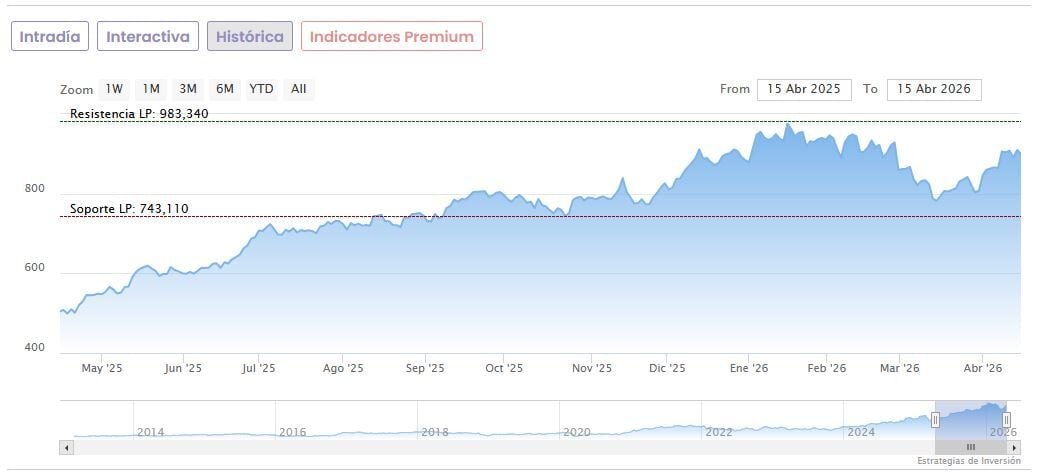Viewport: 1039px width, 476px height.
Task: Show All historical data
Action: [298, 89]
